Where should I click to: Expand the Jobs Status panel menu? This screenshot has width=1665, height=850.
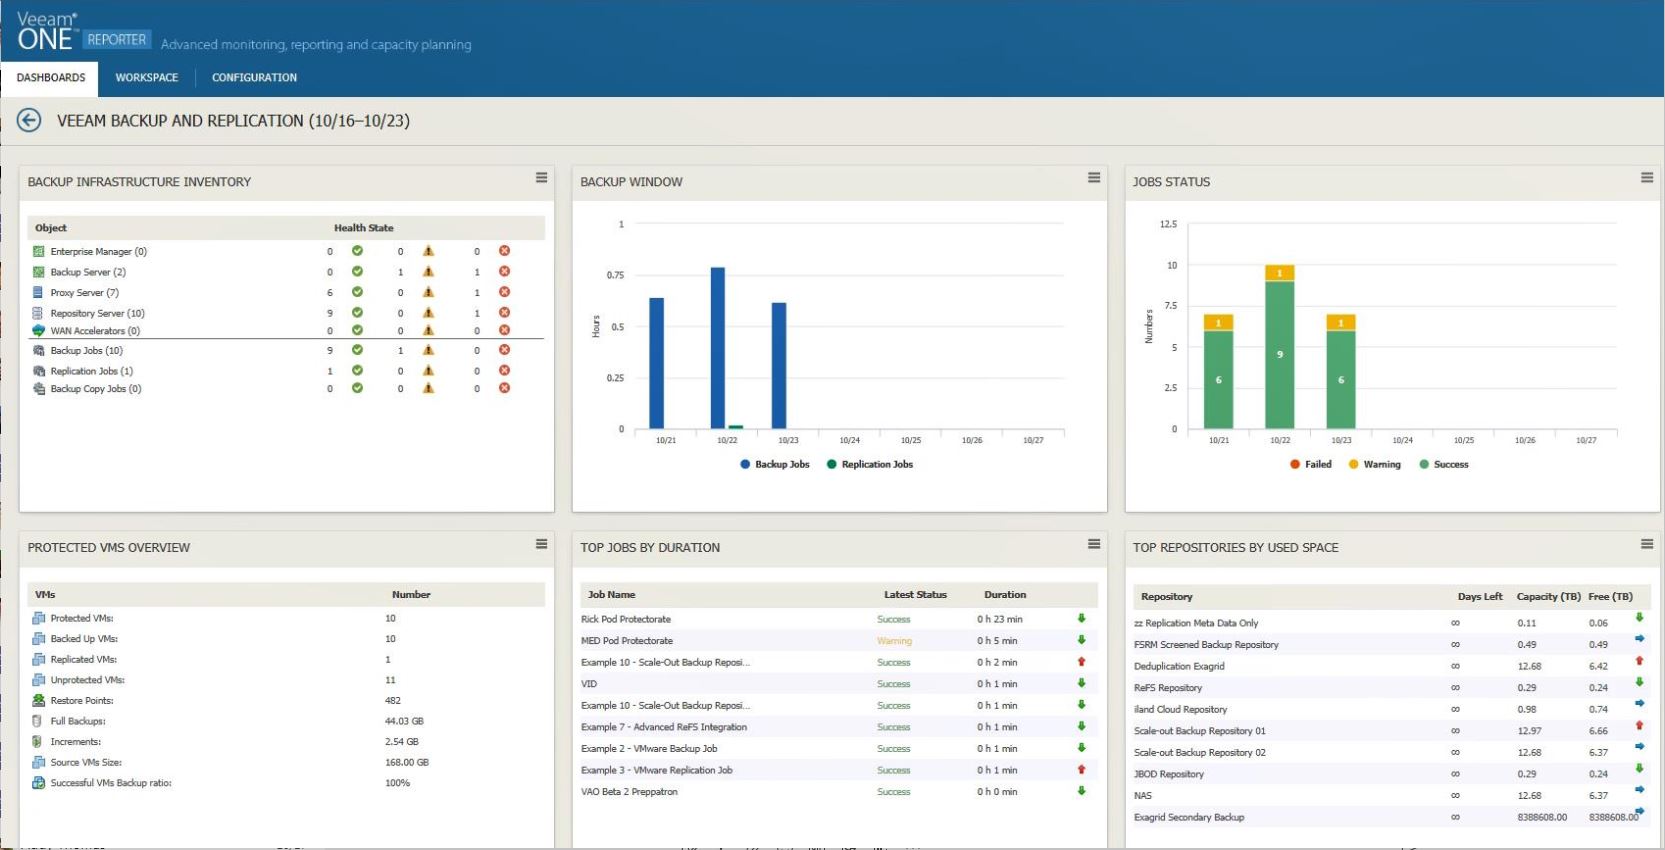pos(1646,178)
